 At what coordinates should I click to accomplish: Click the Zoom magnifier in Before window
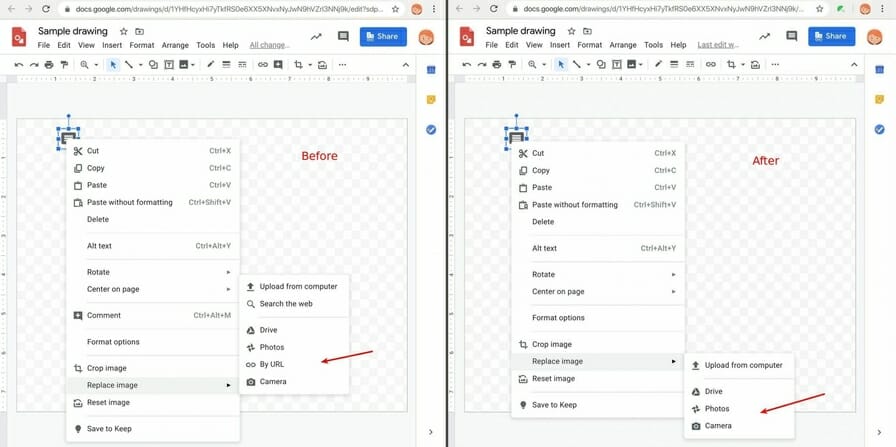pyautogui.click(x=85, y=65)
